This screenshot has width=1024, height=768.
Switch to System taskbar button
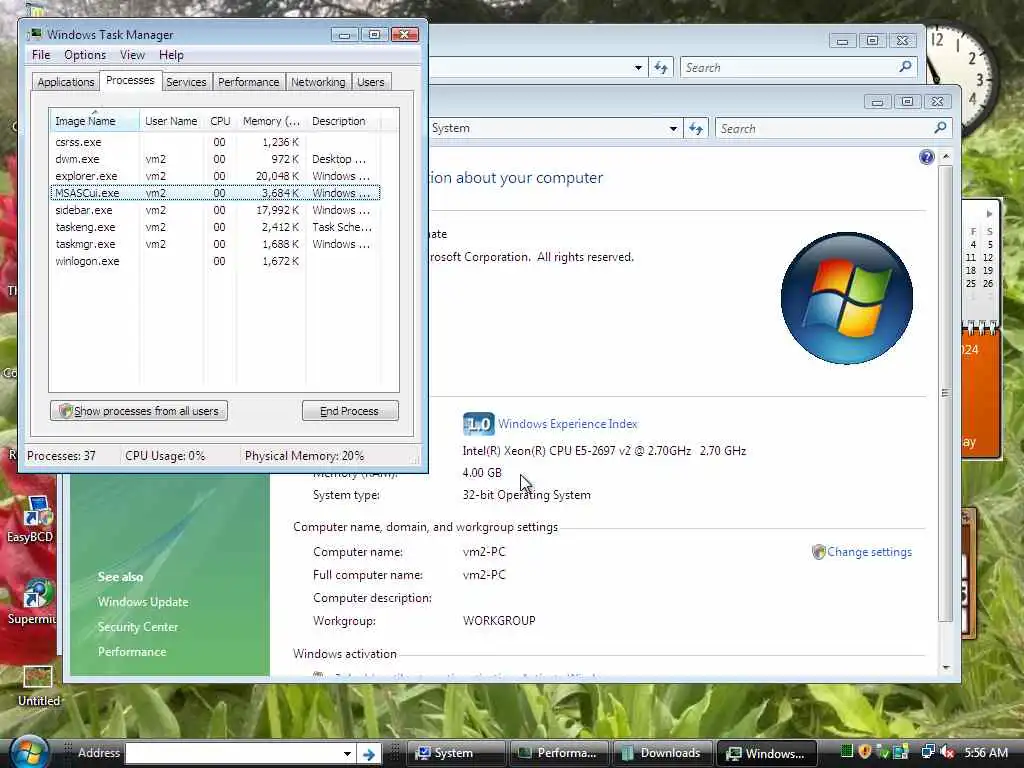(x=456, y=754)
